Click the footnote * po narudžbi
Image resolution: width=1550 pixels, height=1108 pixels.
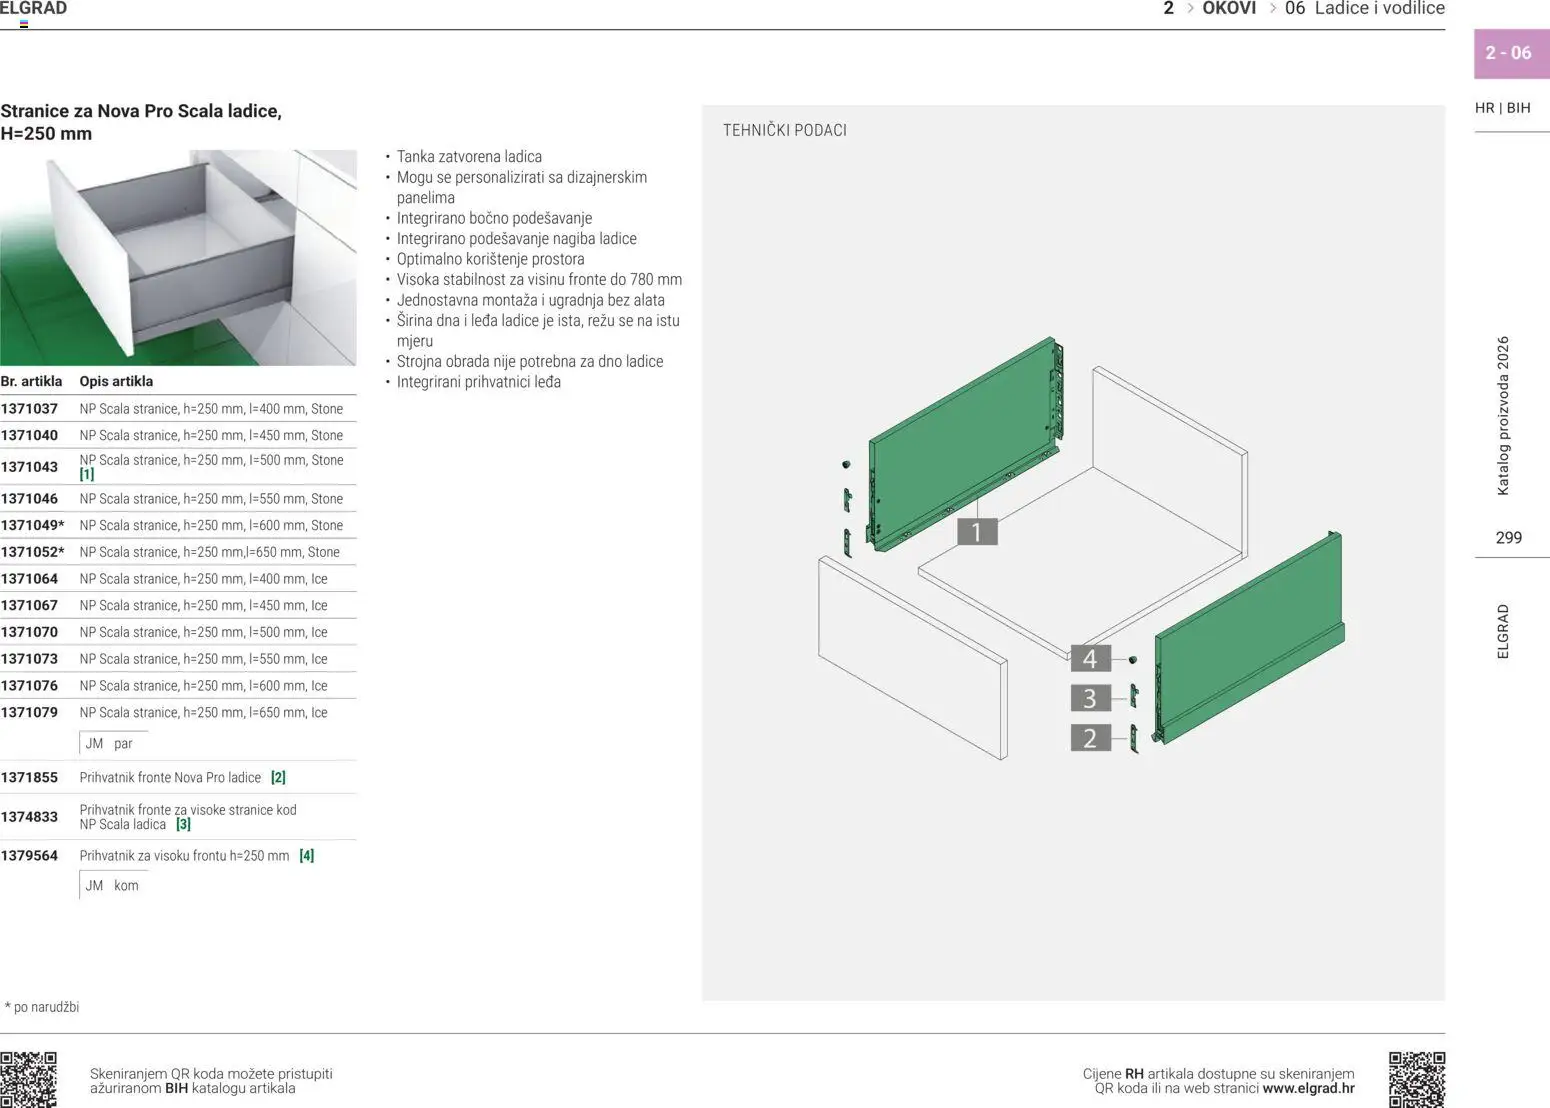tap(41, 1007)
